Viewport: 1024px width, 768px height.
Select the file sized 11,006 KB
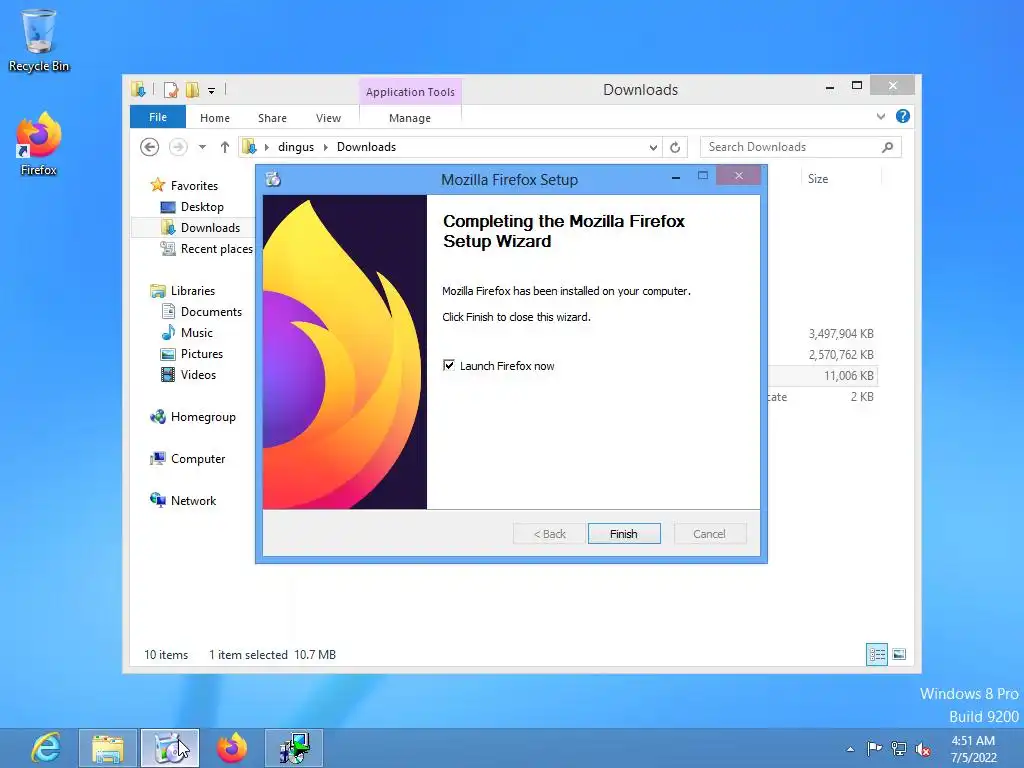click(x=848, y=376)
